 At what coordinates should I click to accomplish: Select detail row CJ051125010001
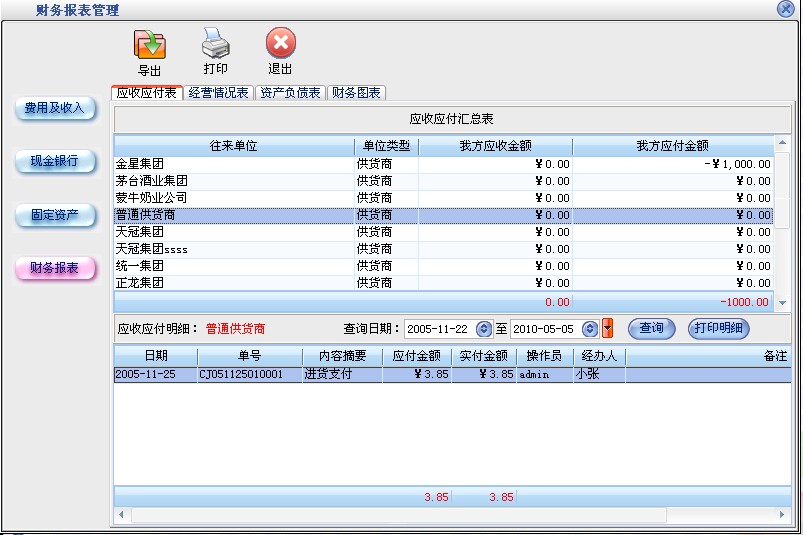(x=248, y=374)
